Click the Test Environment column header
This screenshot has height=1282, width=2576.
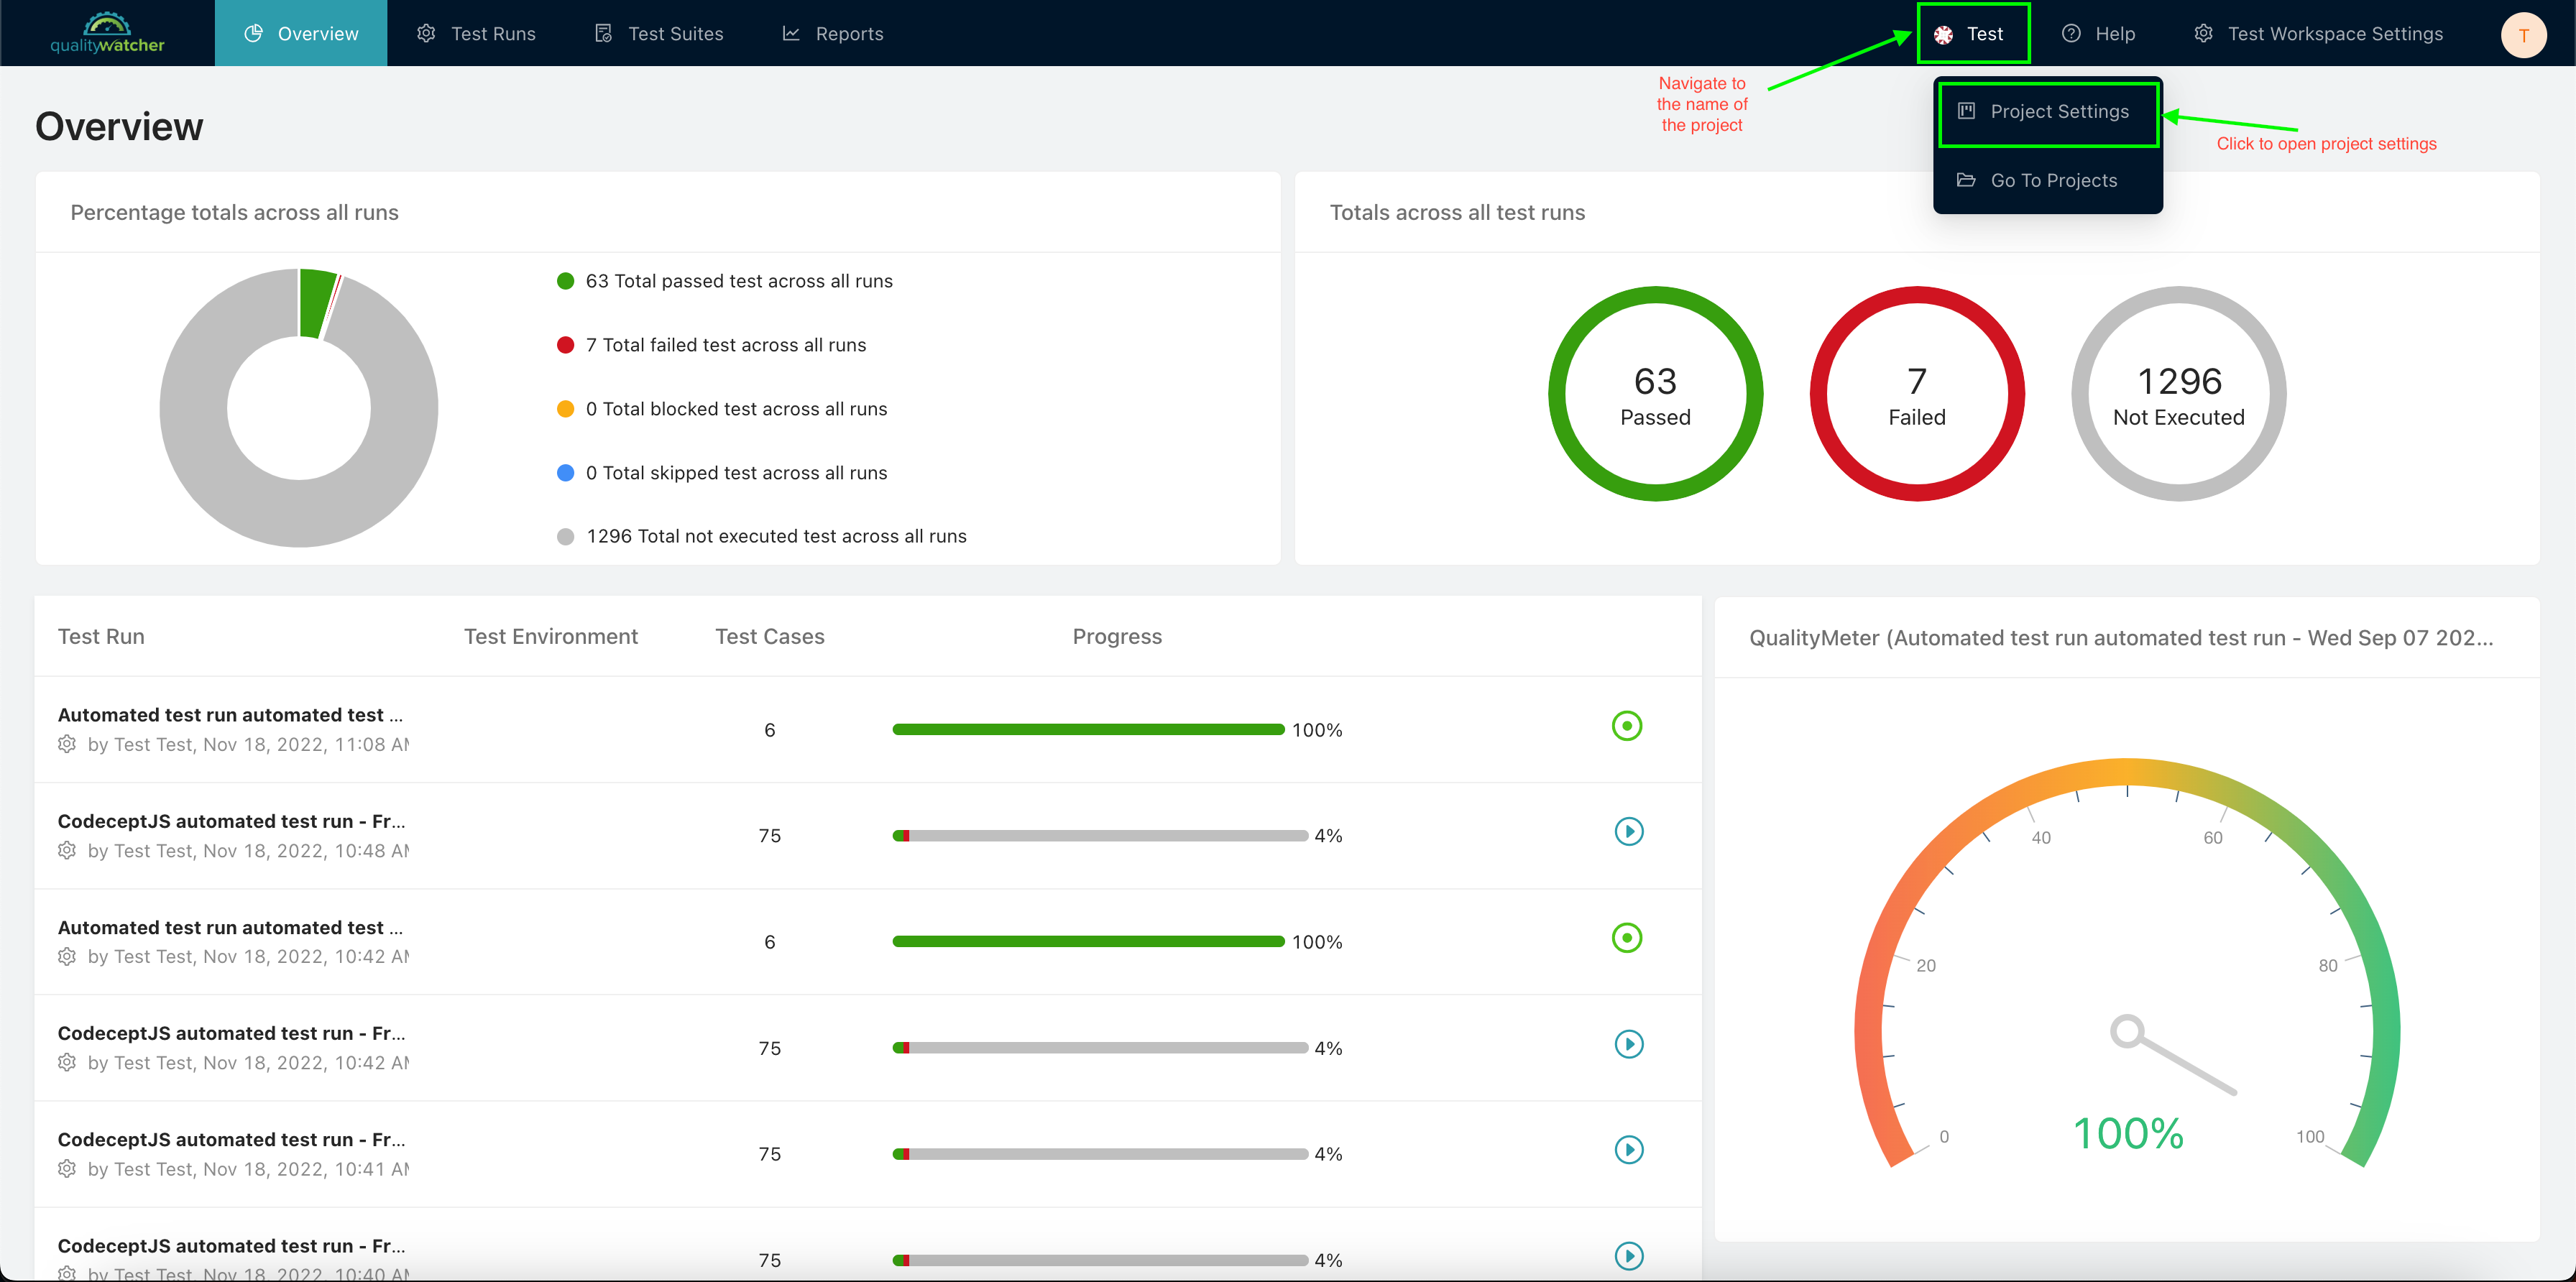[x=551, y=637]
